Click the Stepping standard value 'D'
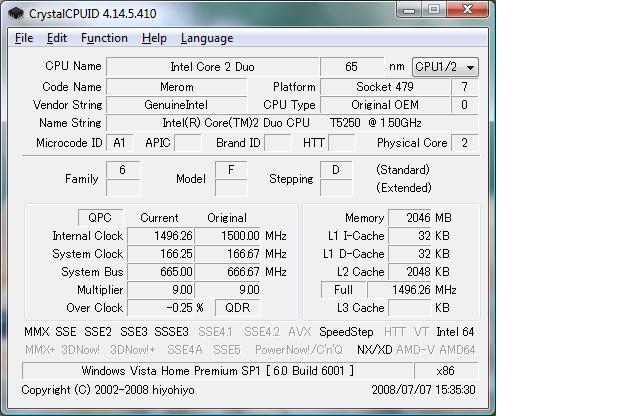 [x=336, y=170]
